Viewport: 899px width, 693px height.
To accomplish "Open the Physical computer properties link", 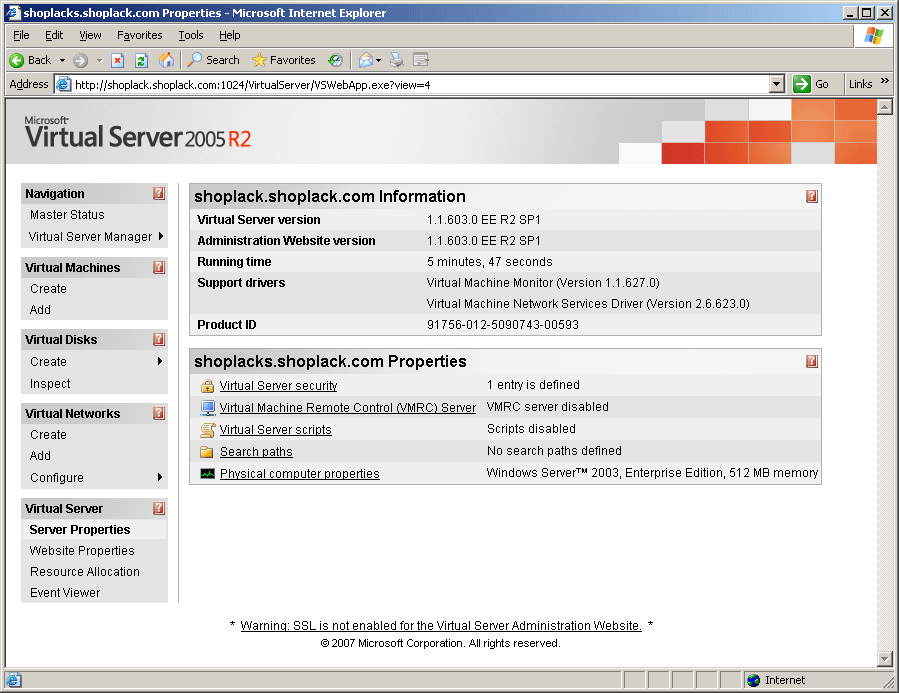I will tap(299, 473).
